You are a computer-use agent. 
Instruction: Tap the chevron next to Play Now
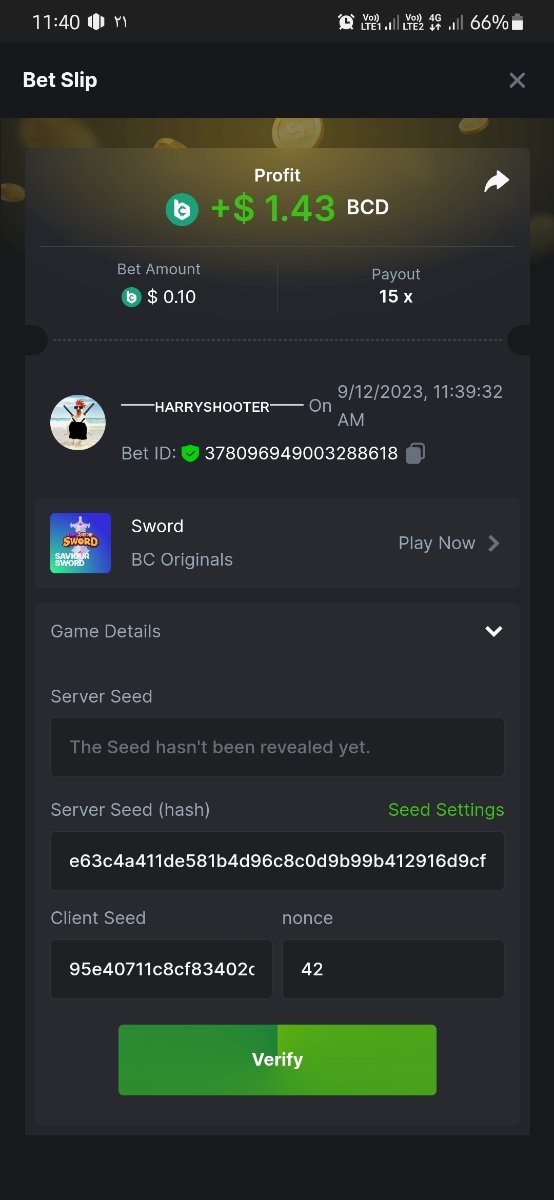493,543
